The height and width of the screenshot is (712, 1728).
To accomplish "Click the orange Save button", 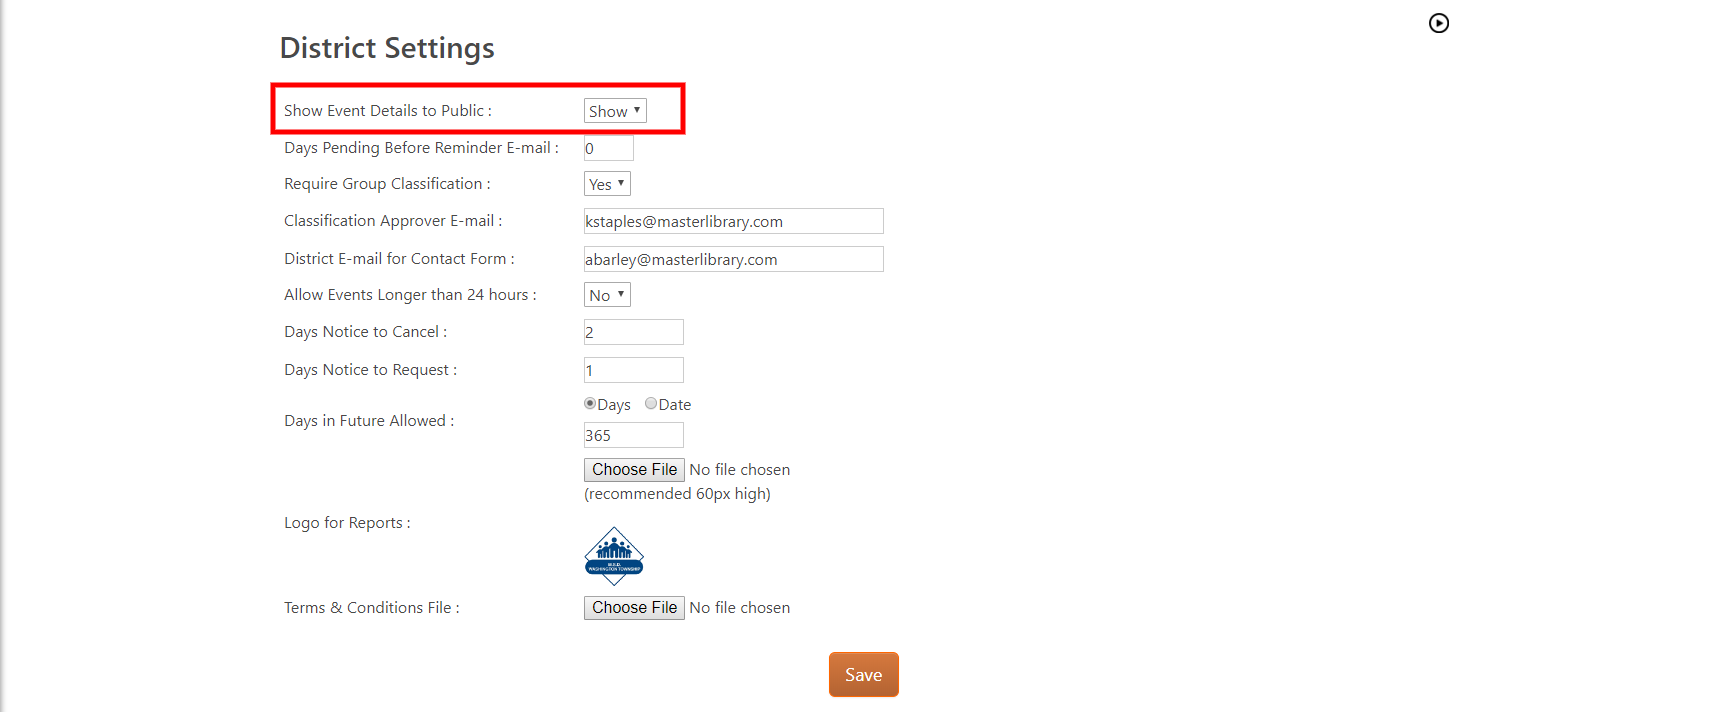I will (x=864, y=675).
